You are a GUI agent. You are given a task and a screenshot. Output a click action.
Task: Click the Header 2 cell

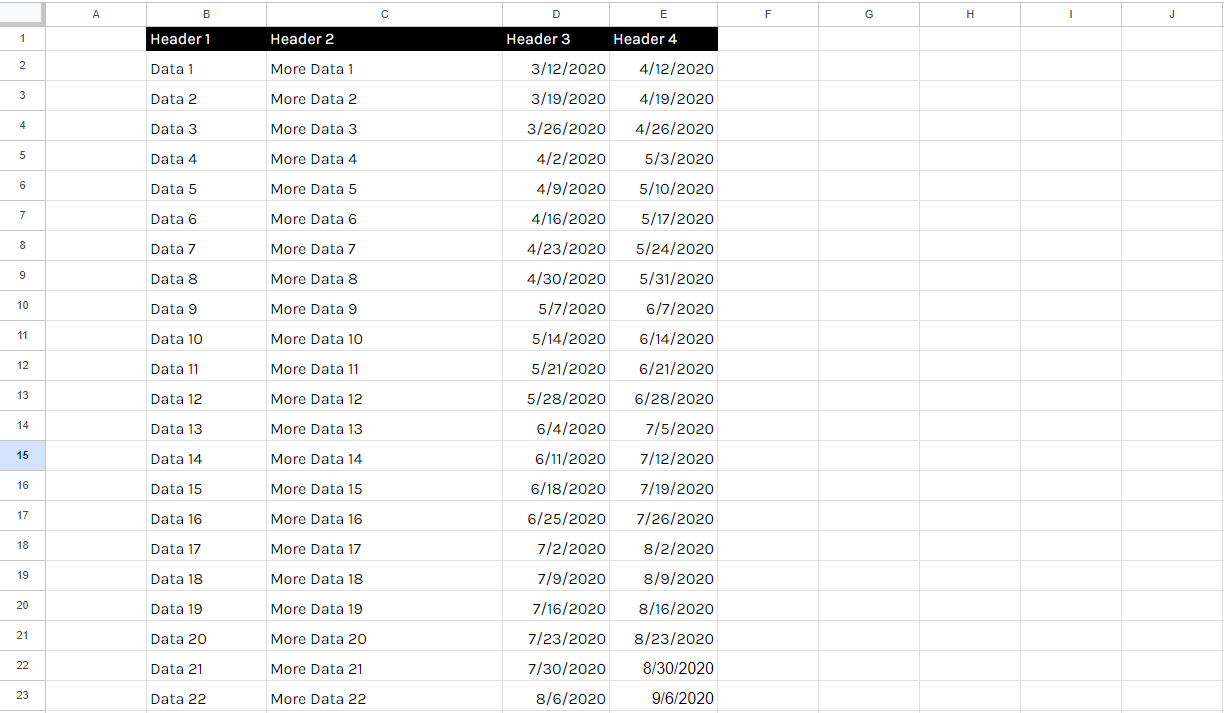coord(385,39)
